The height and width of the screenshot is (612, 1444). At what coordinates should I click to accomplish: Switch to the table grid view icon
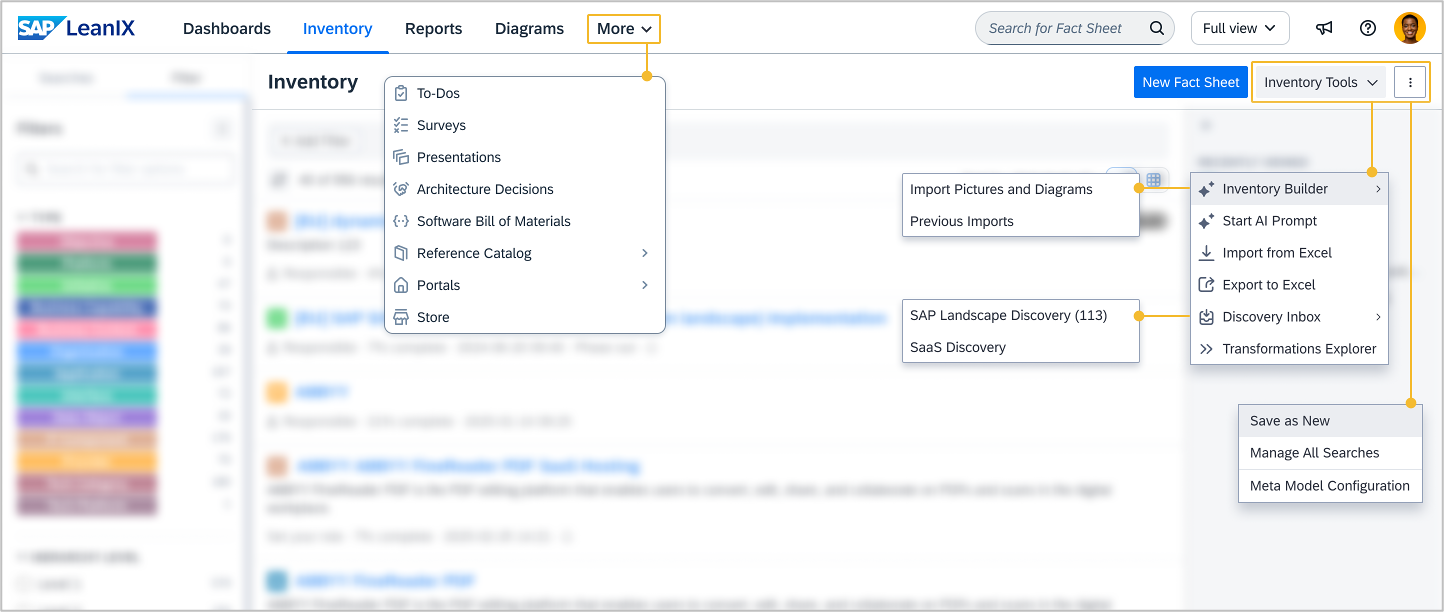coord(1153,180)
